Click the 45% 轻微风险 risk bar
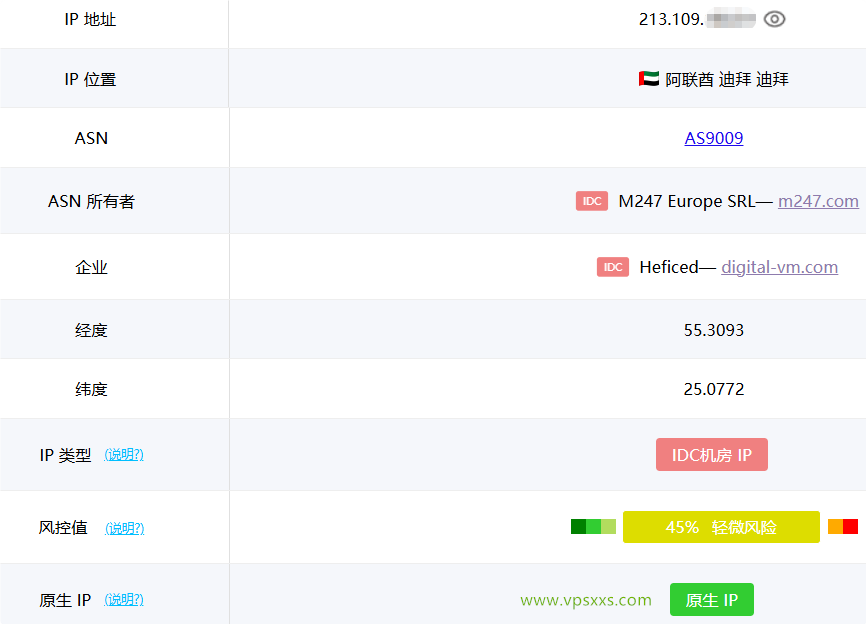 pyautogui.click(x=721, y=527)
